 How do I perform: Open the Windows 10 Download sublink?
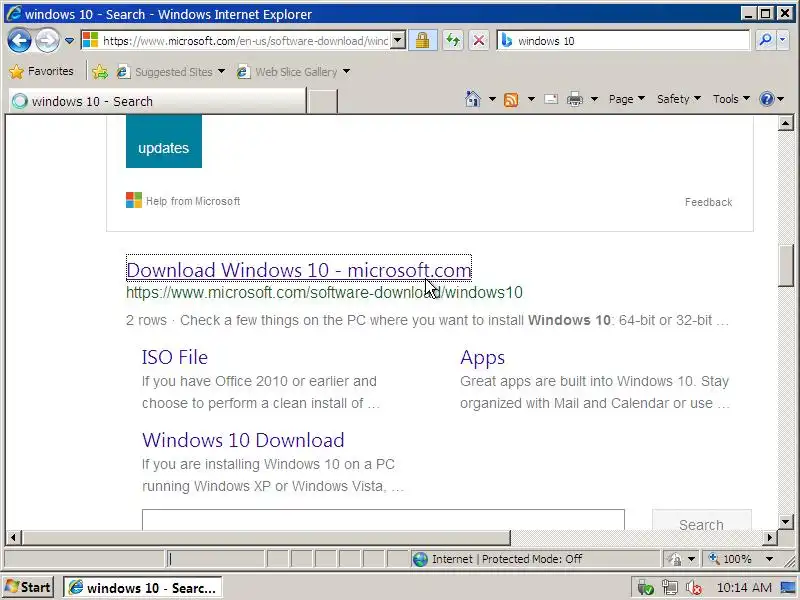coord(243,440)
